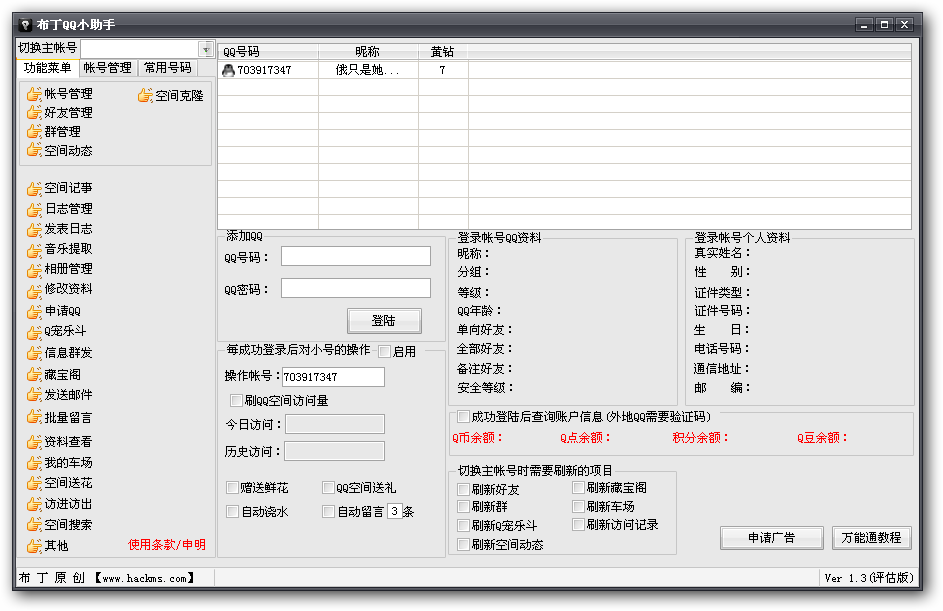Click penguin icon beside 703917347

click(229, 70)
